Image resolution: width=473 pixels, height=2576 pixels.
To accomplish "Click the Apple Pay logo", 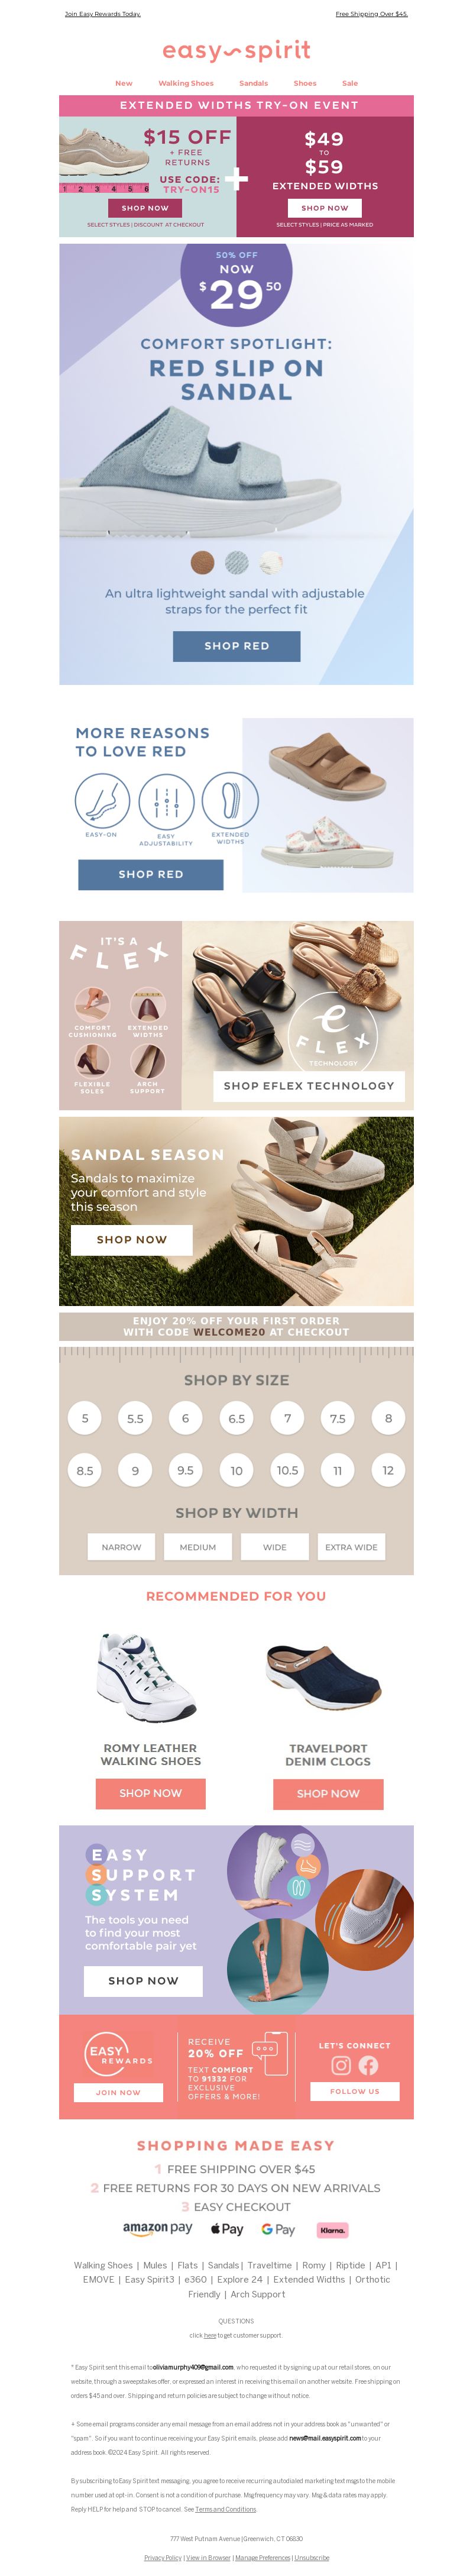I will coord(227,2229).
